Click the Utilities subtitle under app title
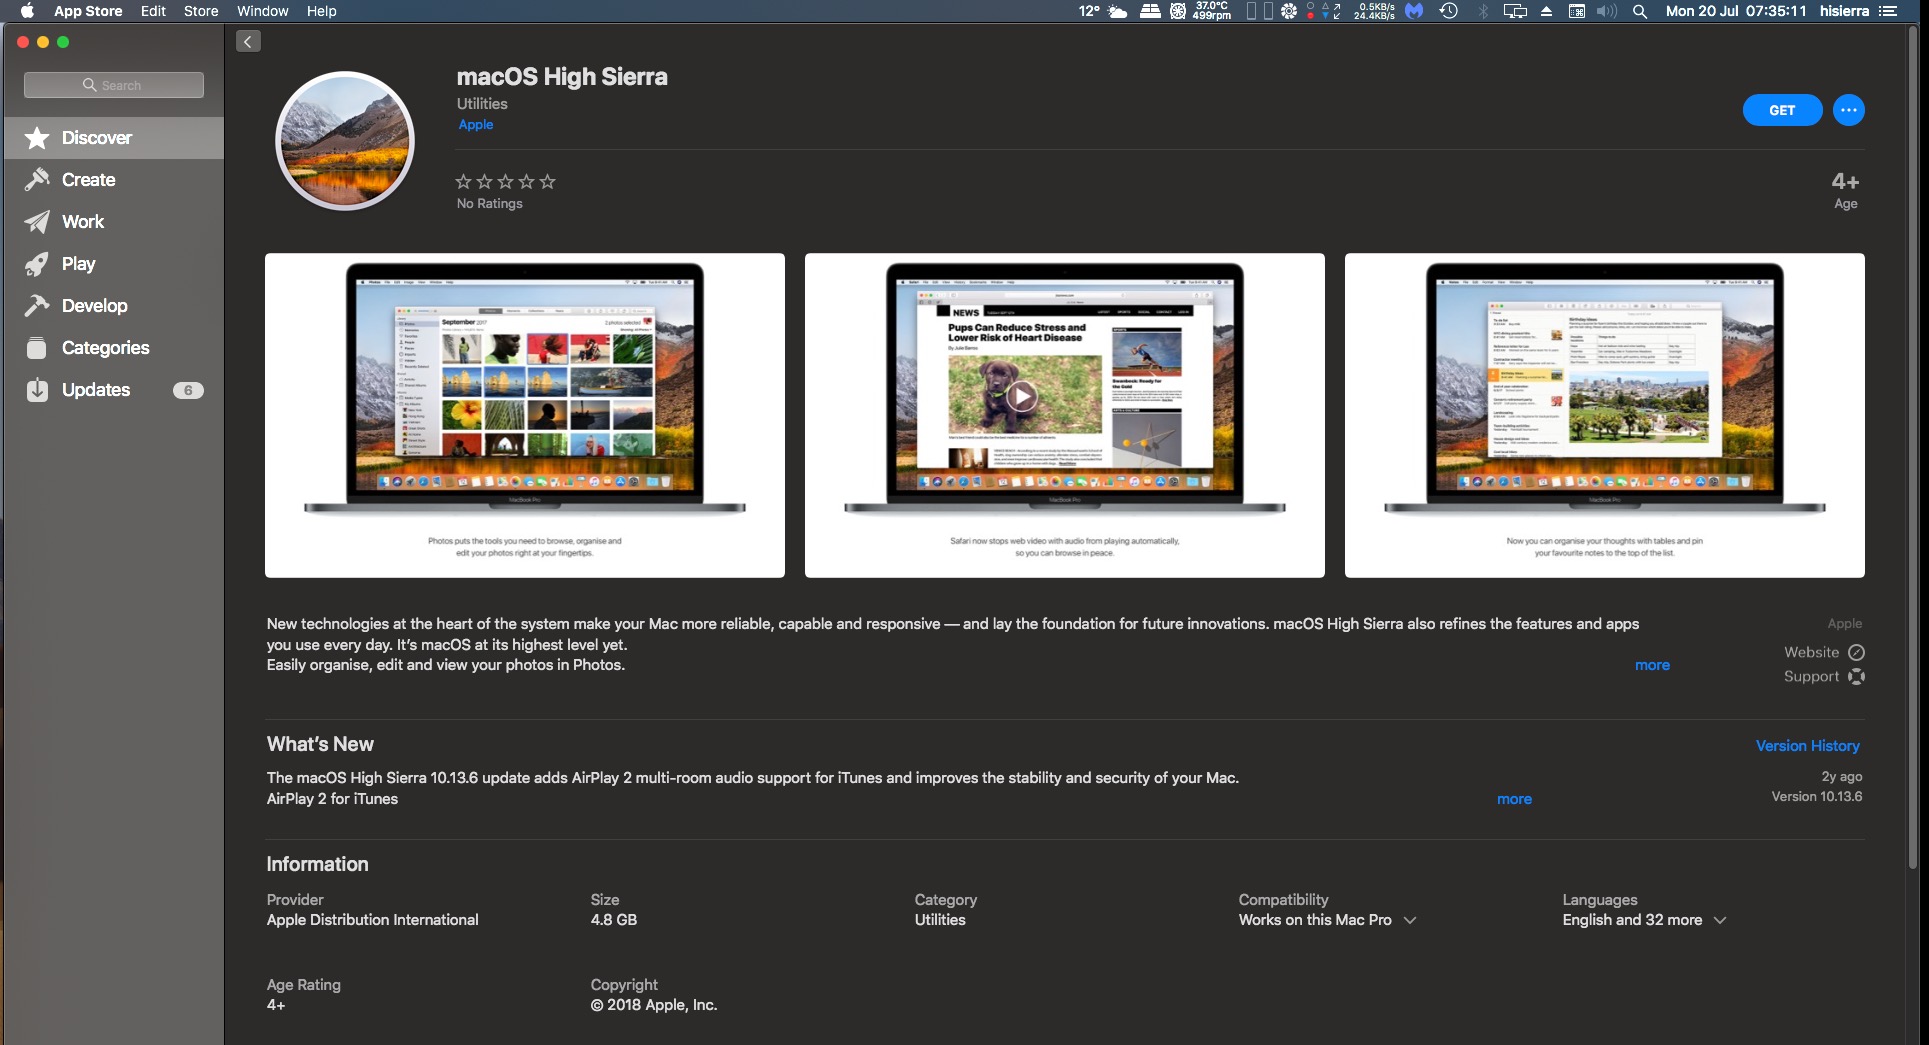The image size is (1929, 1045). (482, 104)
